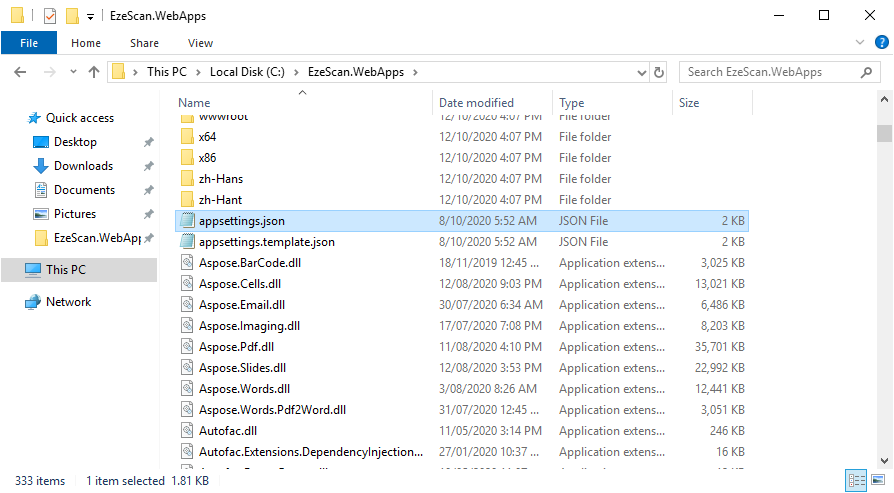The image size is (894, 493).
Task: Open the address bar history dropdown
Action: point(640,72)
